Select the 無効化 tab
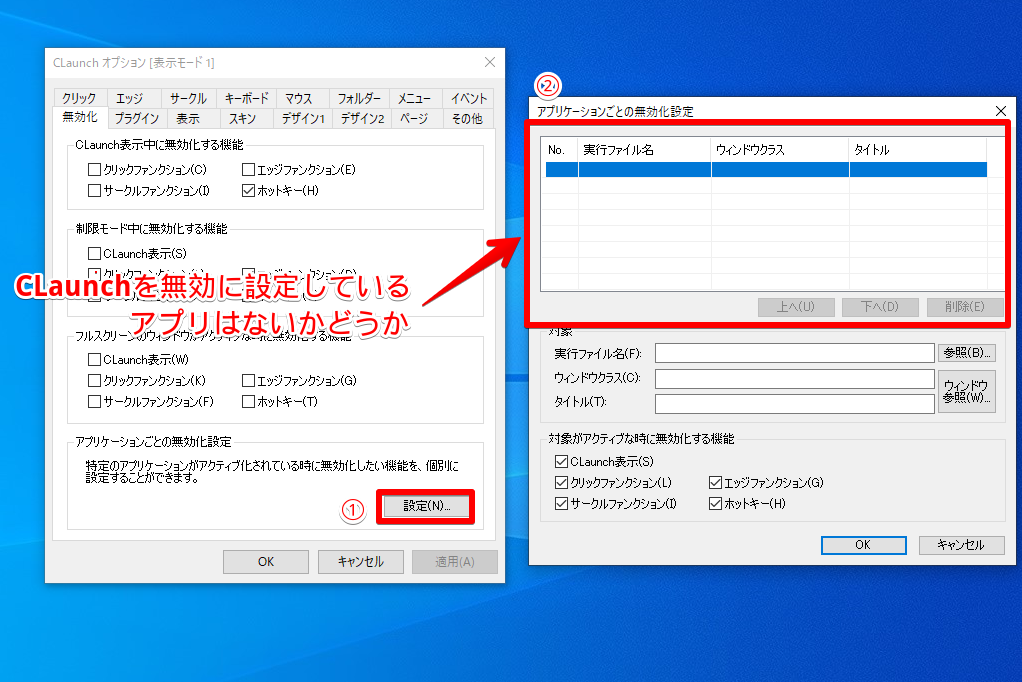 pos(80,117)
